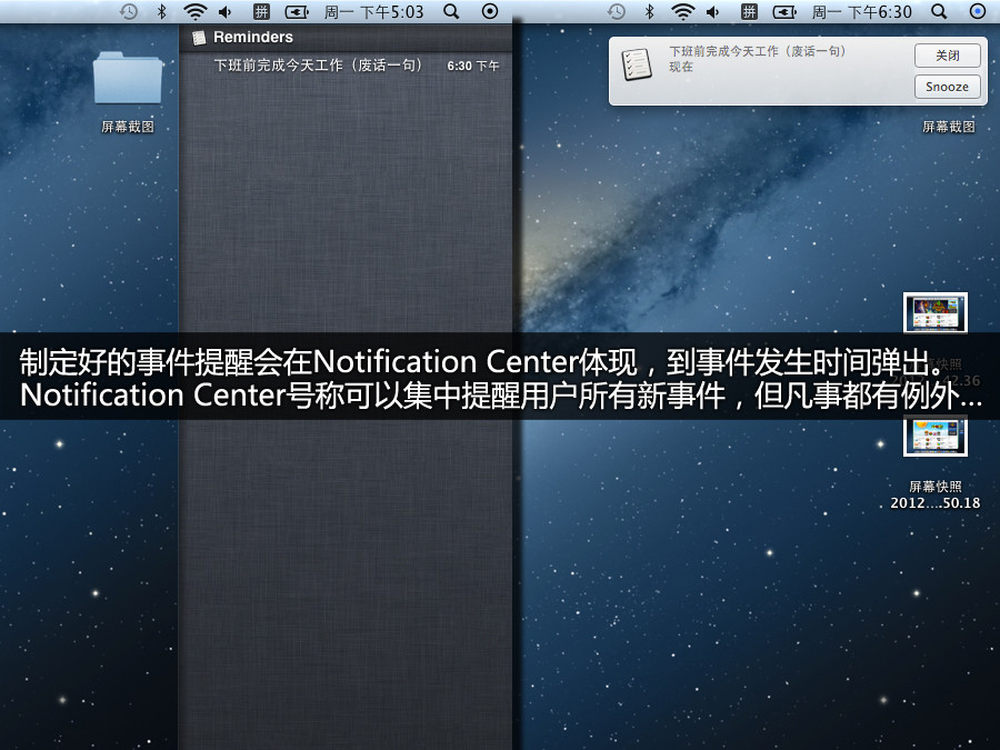Click battery status icon in the 5:03 menu bar
The height and width of the screenshot is (750, 1000).
point(297,11)
